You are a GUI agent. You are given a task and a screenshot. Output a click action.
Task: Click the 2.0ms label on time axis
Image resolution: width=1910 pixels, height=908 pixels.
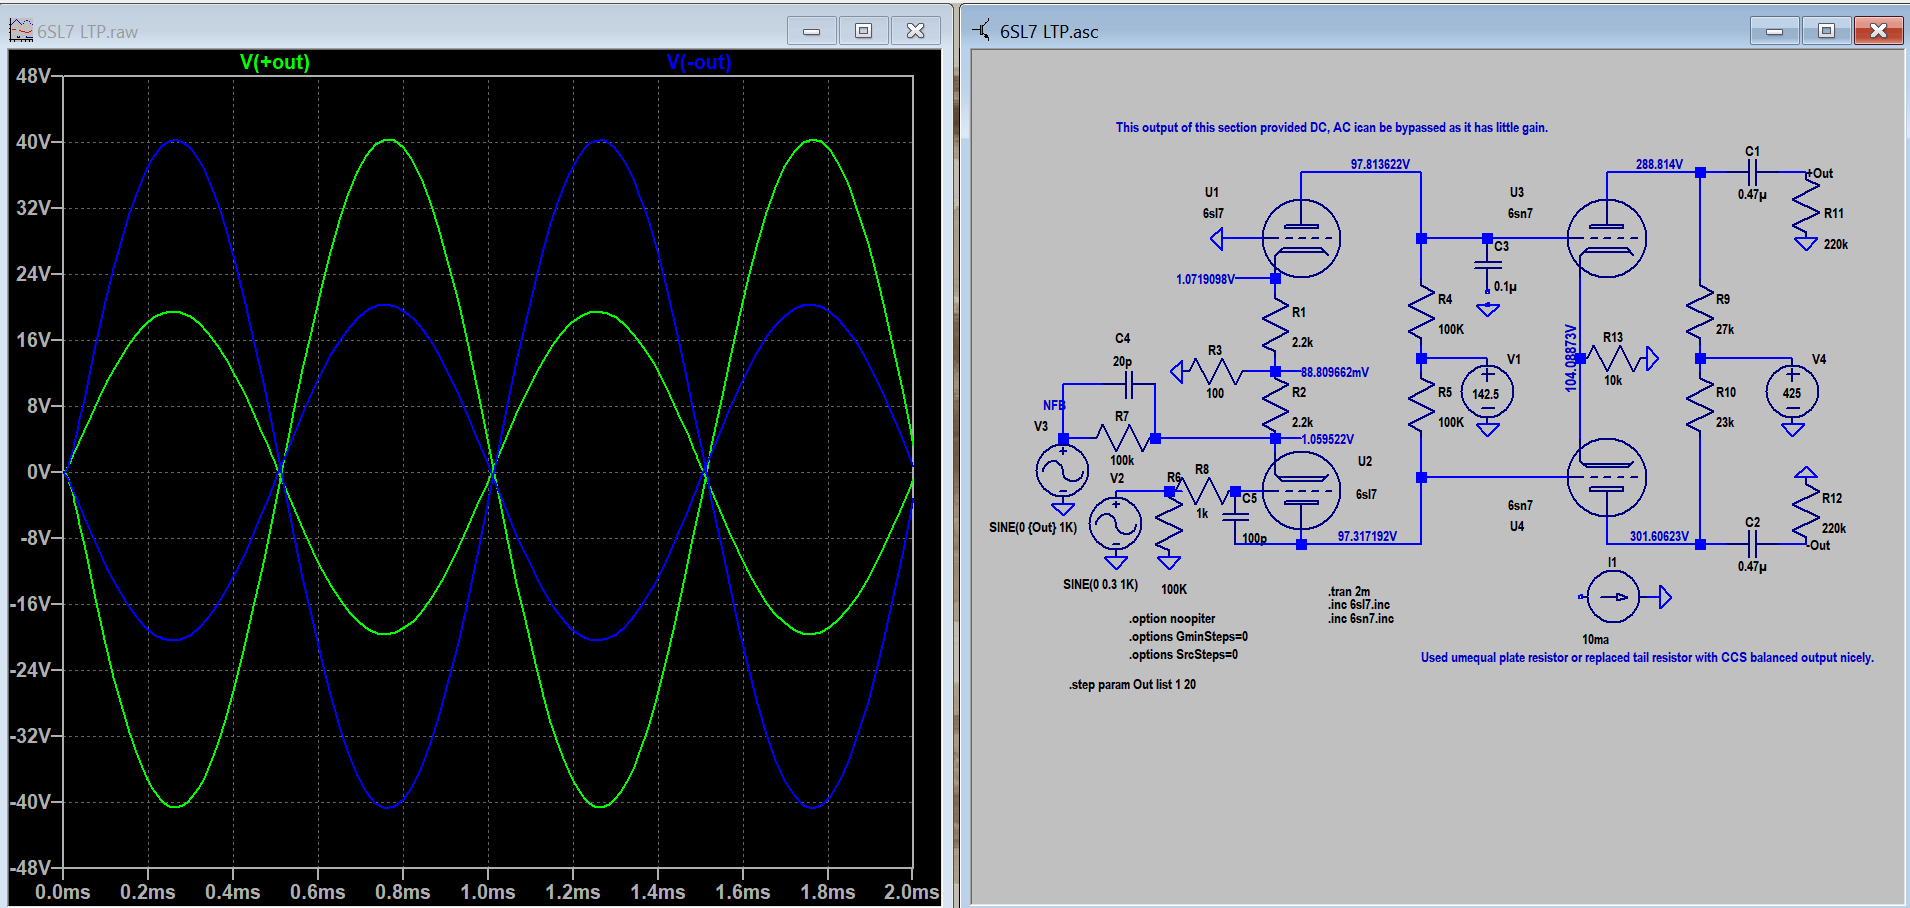(911, 892)
